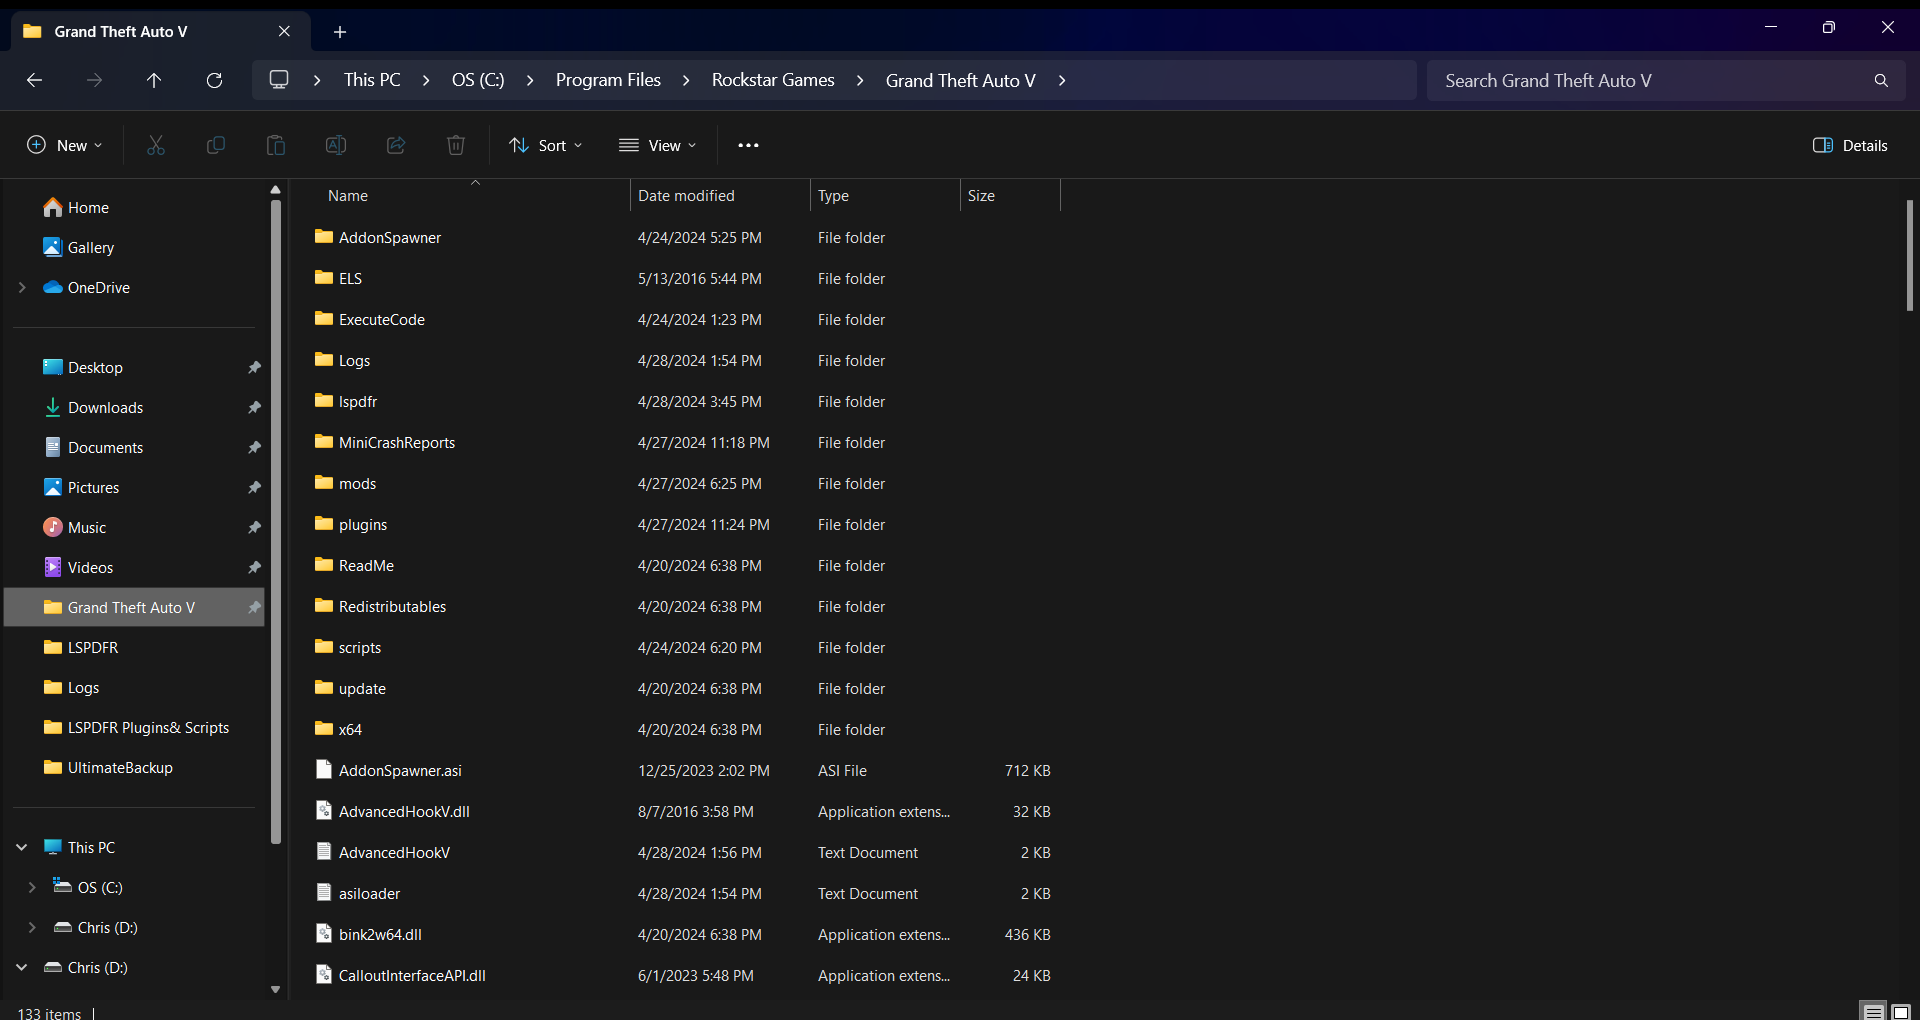Click Program Files in the address breadcrumb
The width and height of the screenshot is (1920, 1020).
(x=608, y=80)
